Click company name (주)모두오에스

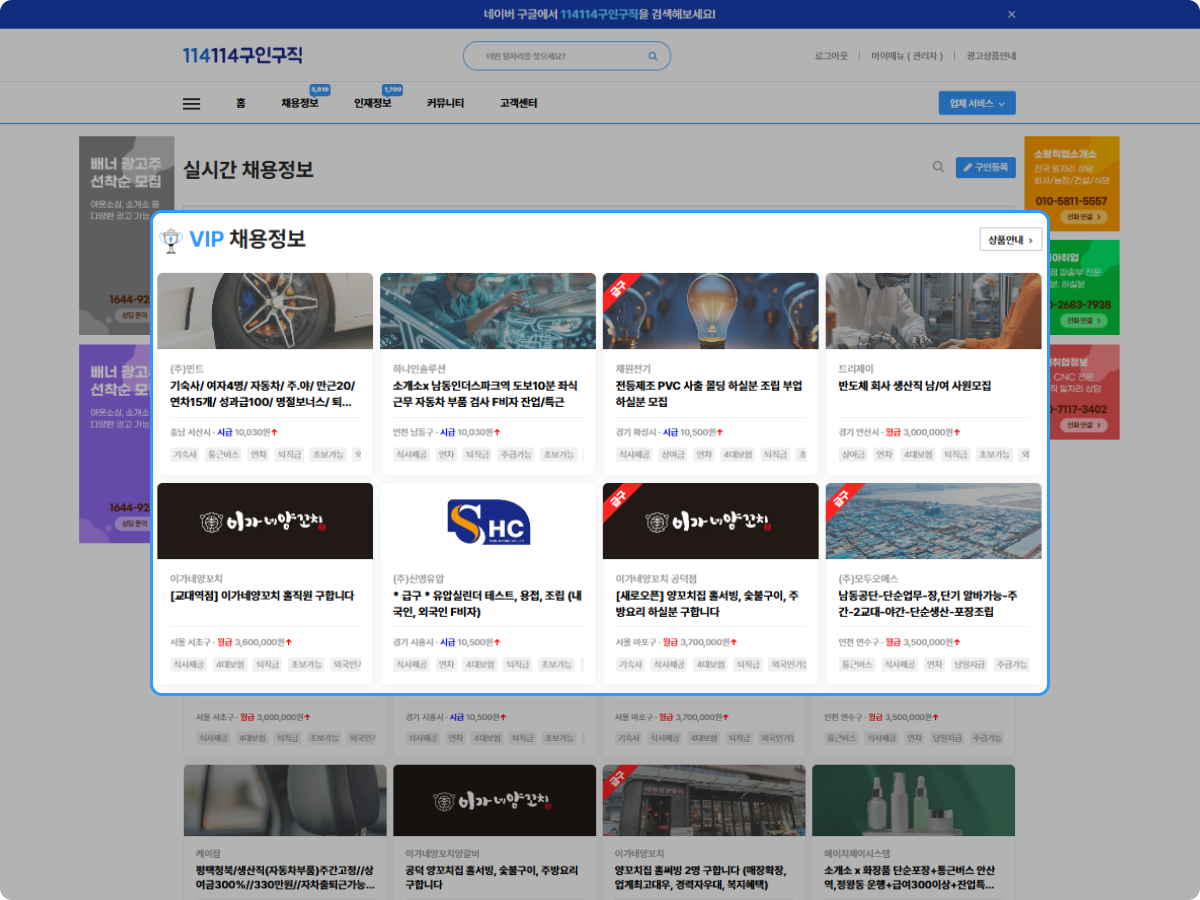[x=869, y=579]
